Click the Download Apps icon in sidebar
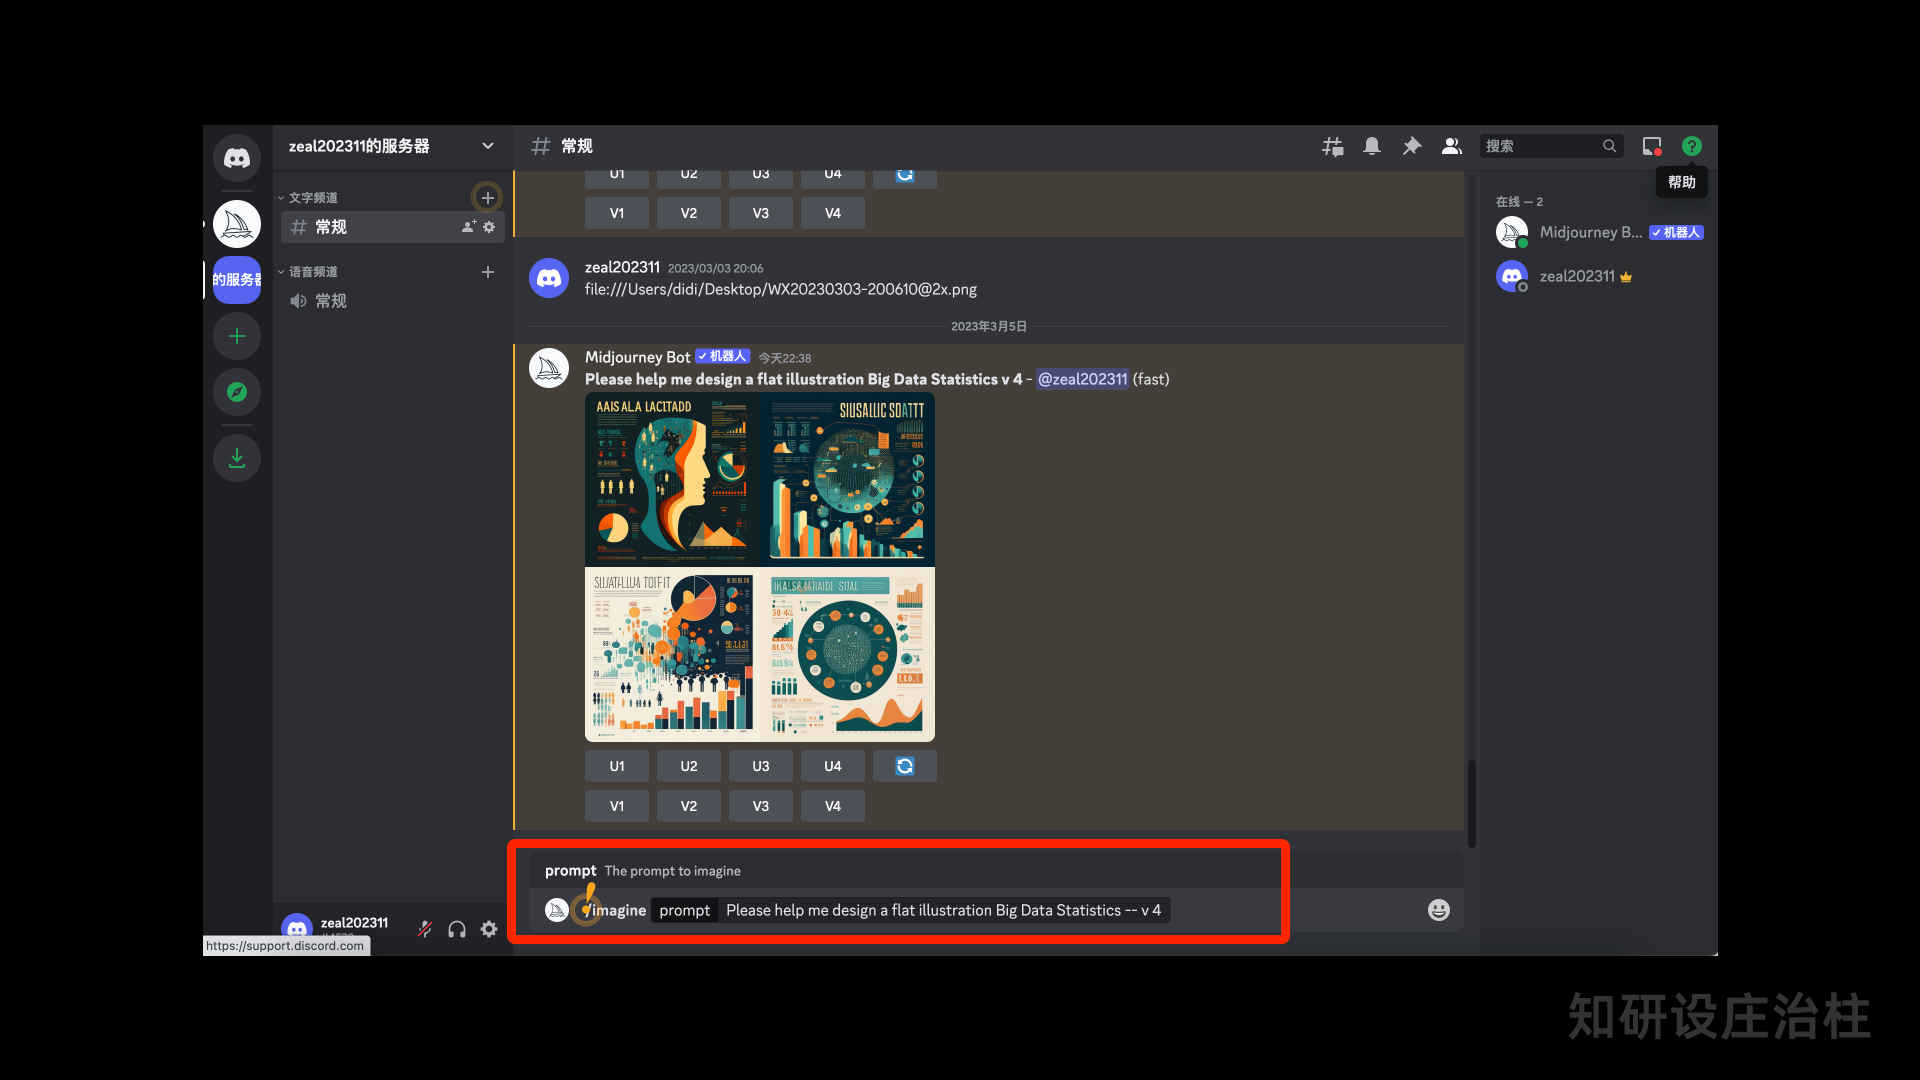This screenshot has height=1080, width=1920. click(237, 458)
